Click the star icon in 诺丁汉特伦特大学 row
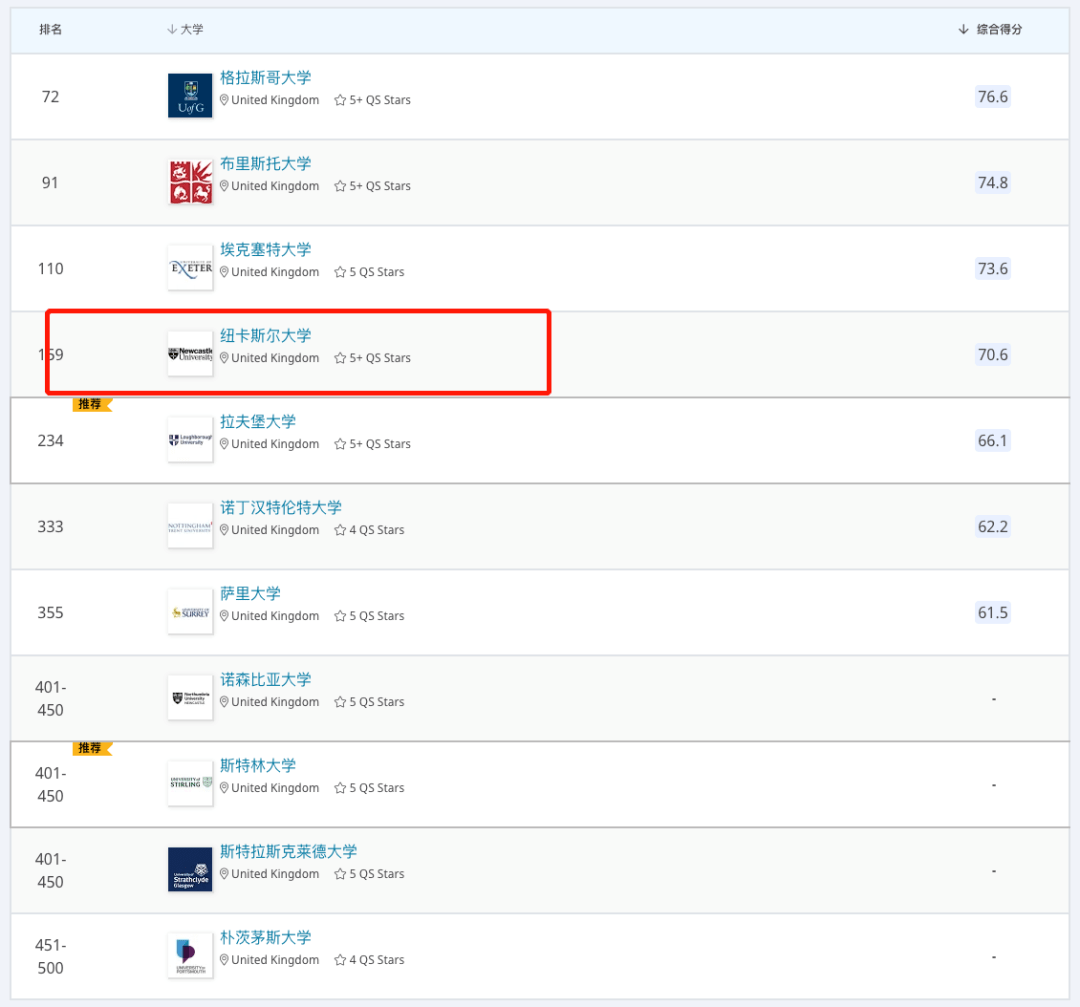Image resolution: width=1080 pixels, height=1007 pixels. 340,530
